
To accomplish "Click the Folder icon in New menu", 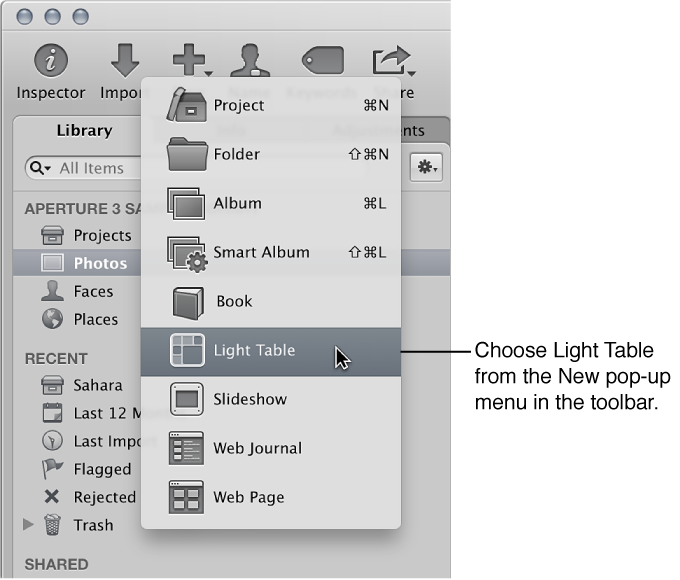I will click(x=186, y=154).
